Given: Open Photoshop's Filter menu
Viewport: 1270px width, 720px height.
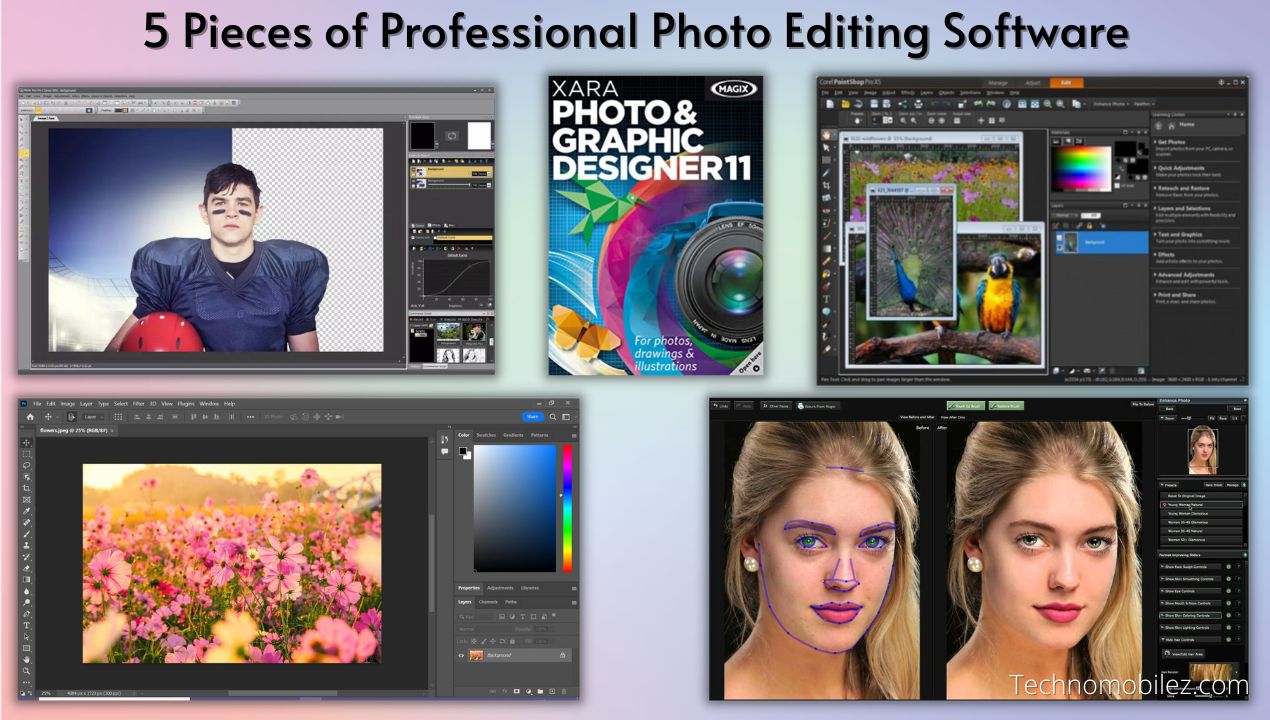Looking at the screenshot, I should pyautogui.click(x=138, y=404).
